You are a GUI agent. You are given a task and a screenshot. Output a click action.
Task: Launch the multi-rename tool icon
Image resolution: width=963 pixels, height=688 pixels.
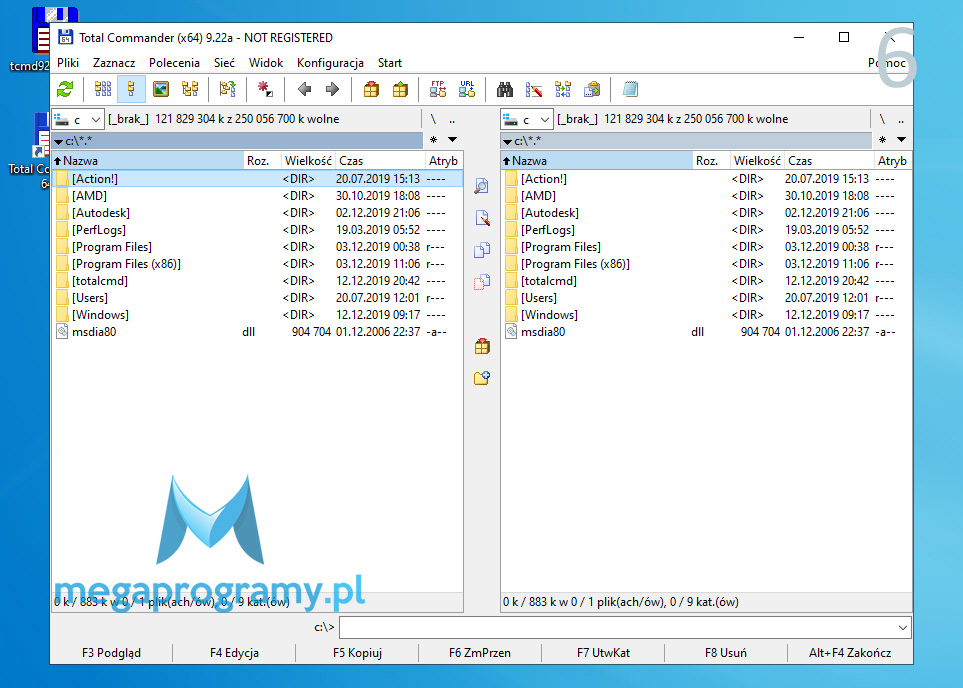click(534, 90)
